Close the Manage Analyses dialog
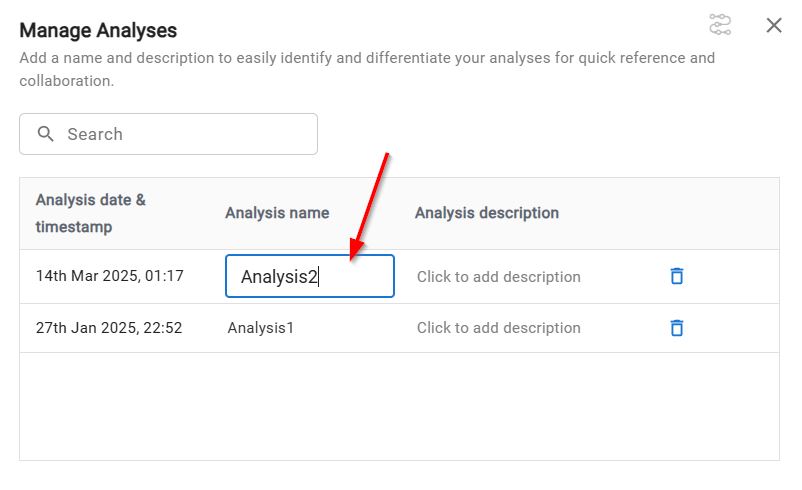802x490 pixels. 774,25
